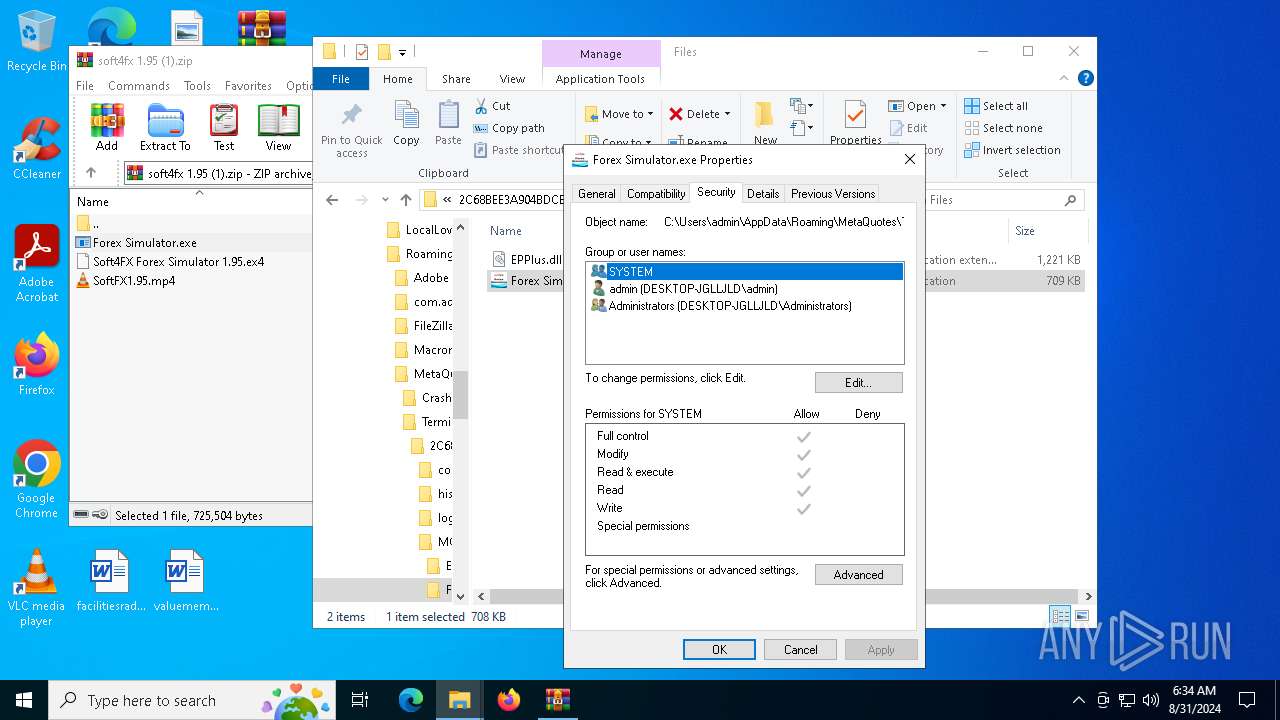
Task: Open the General tab in Properties
Action: coord(597,194)
